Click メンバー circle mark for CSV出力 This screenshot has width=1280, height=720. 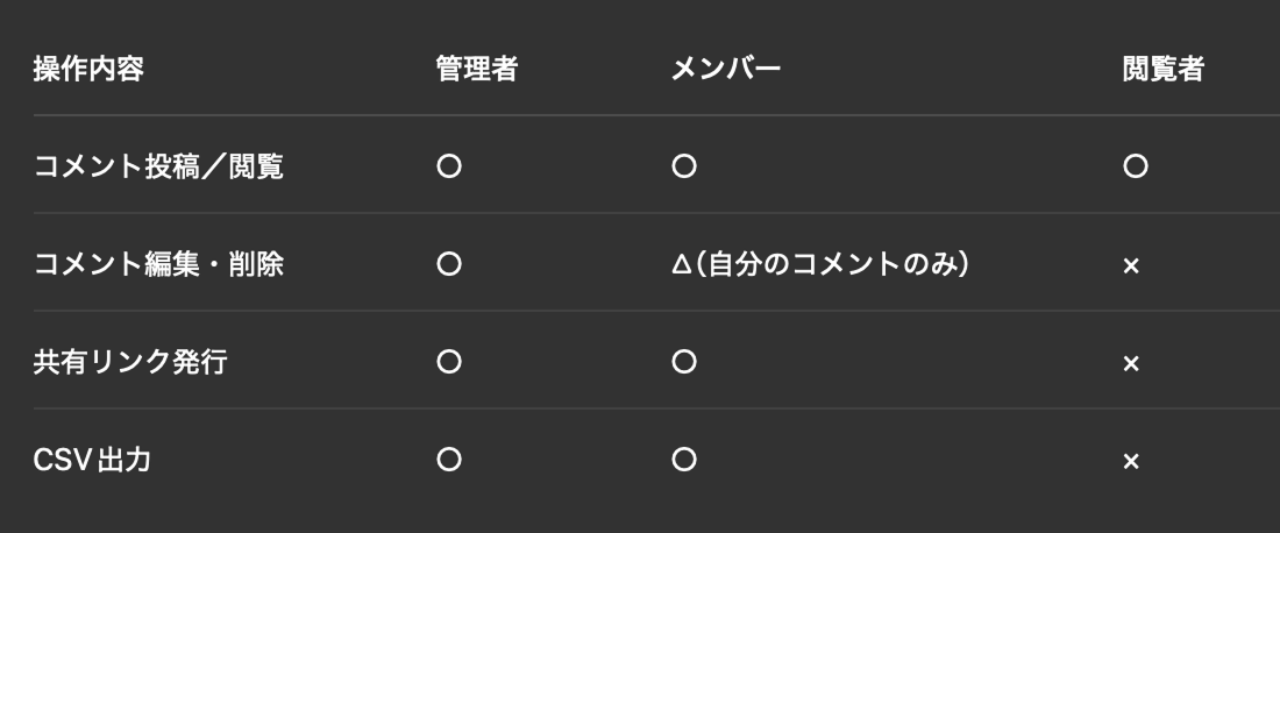click(x=684, y=460)
